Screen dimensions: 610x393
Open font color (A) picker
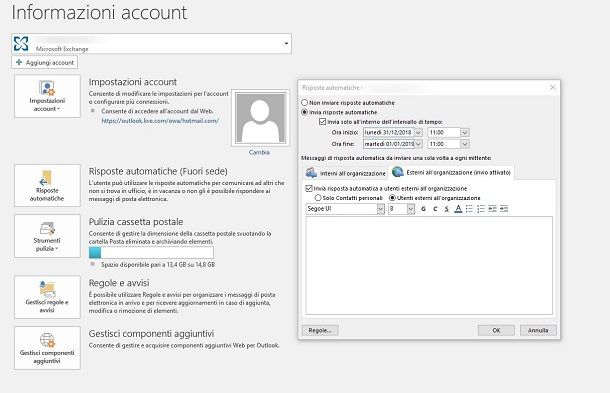(458, 209)
